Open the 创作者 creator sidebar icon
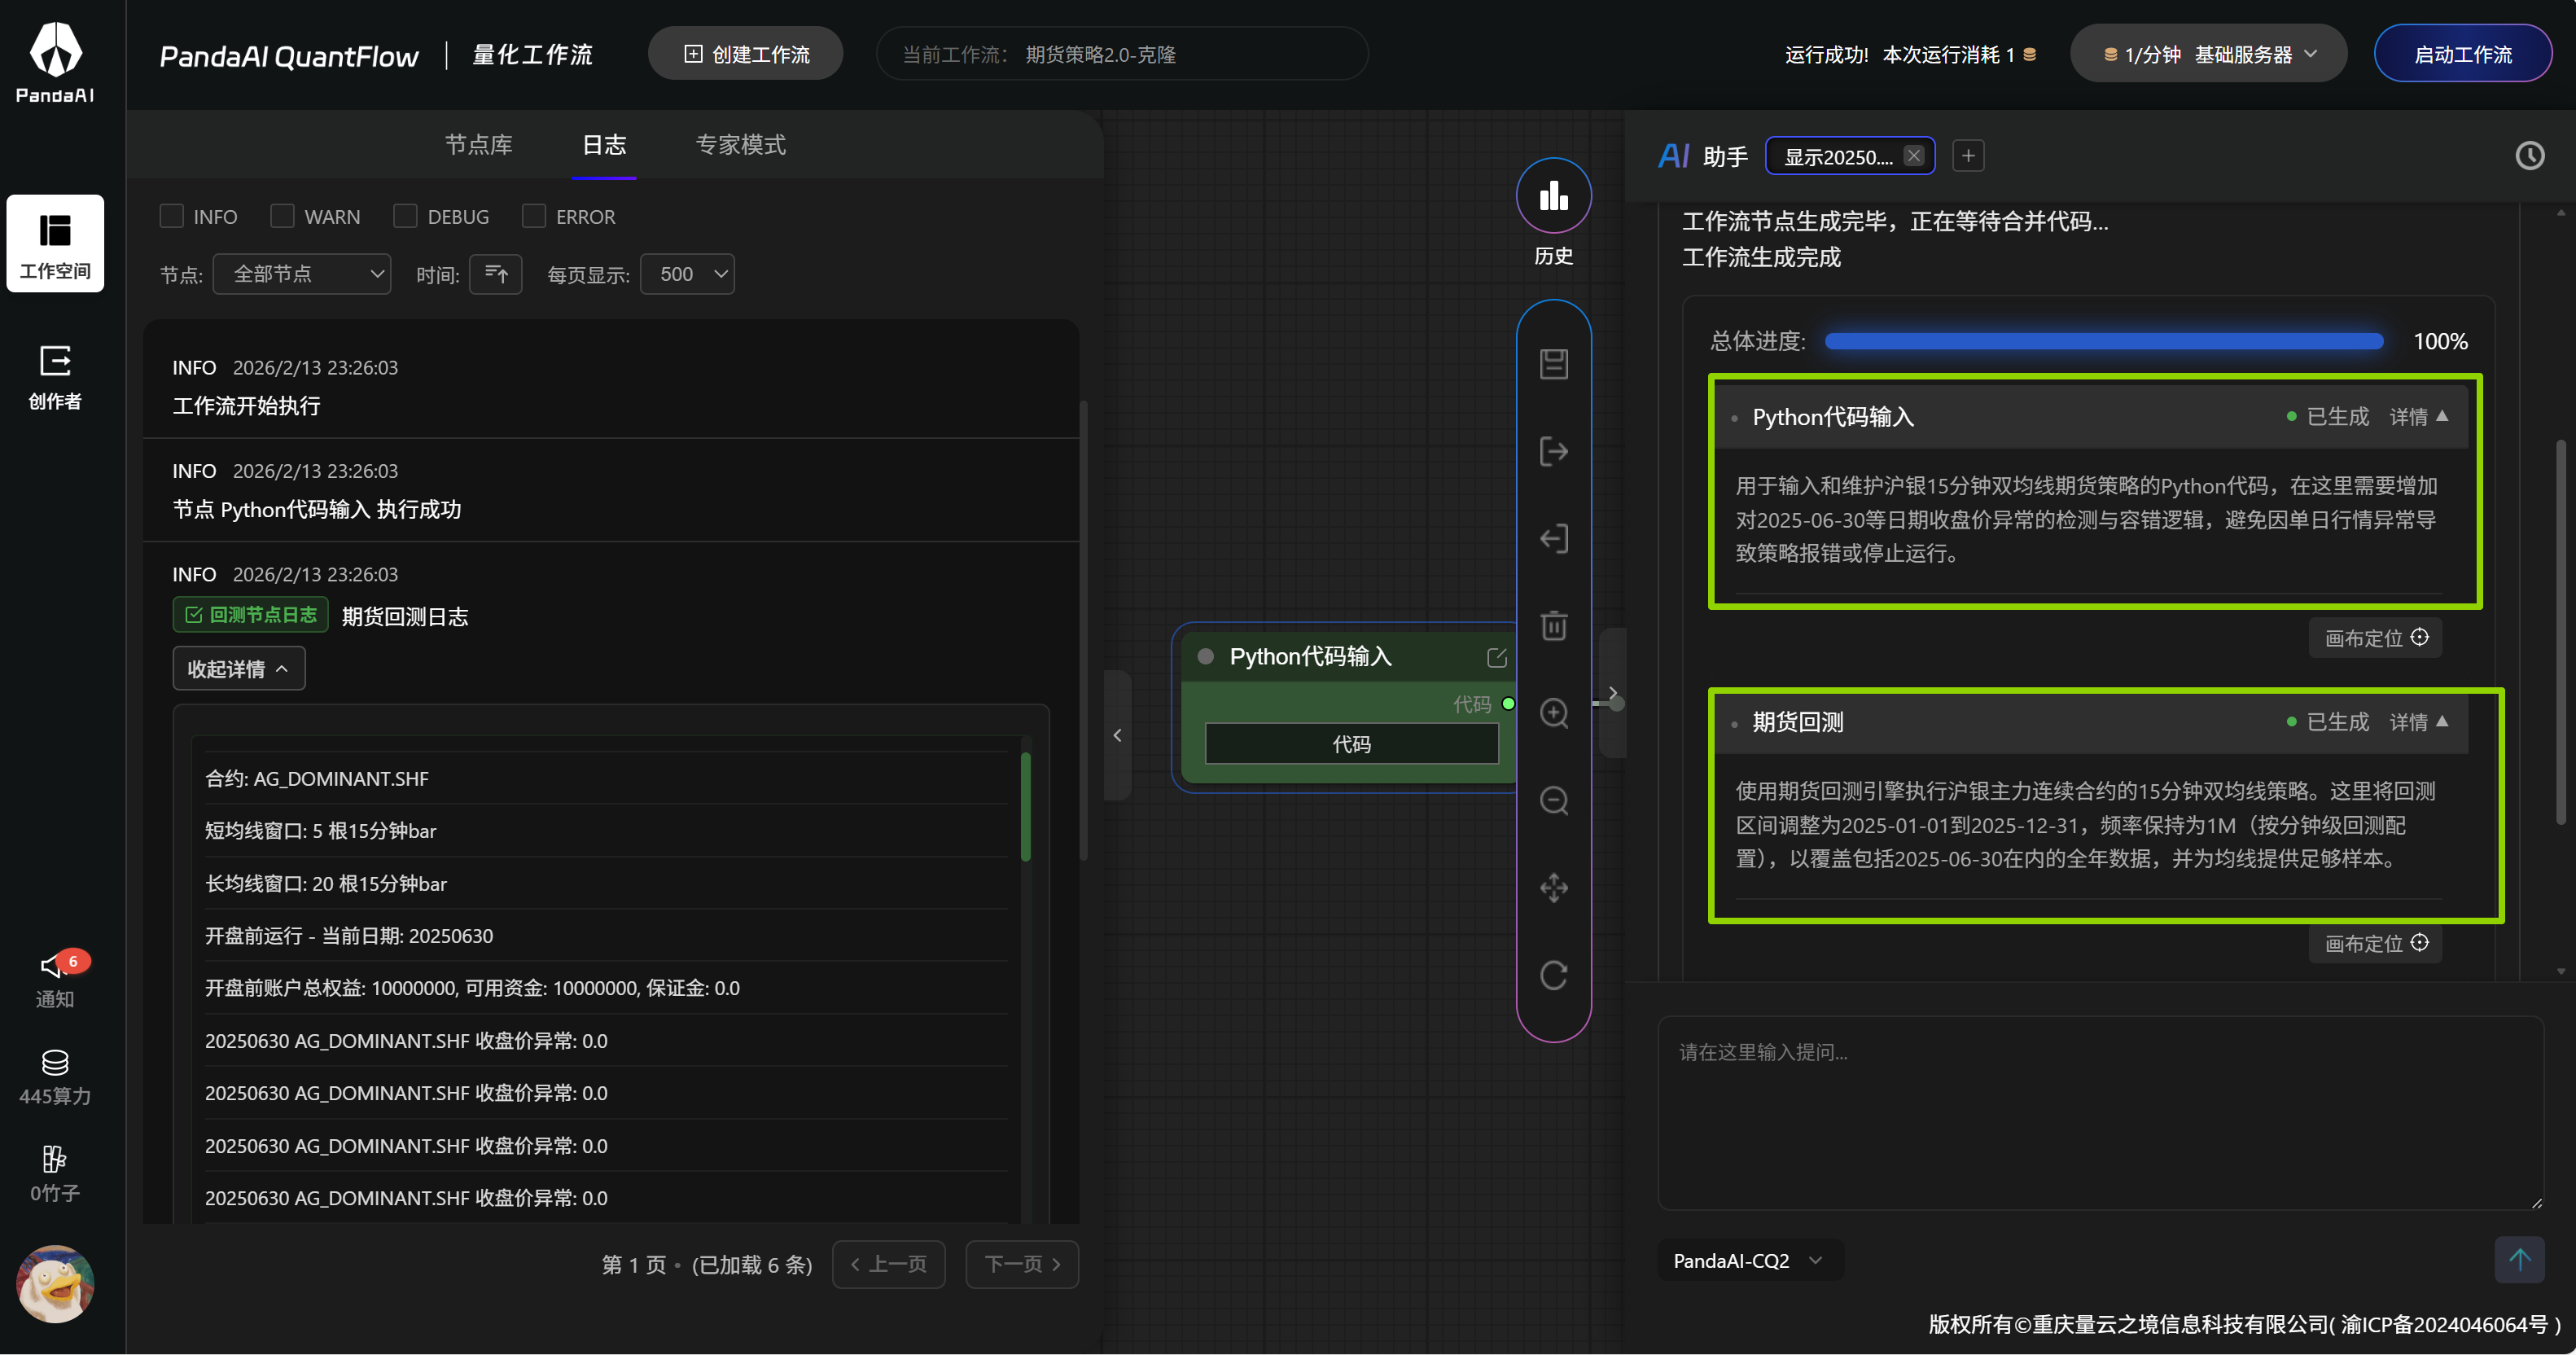This screenshot has width=2576, height=1355. pos(55,378)
